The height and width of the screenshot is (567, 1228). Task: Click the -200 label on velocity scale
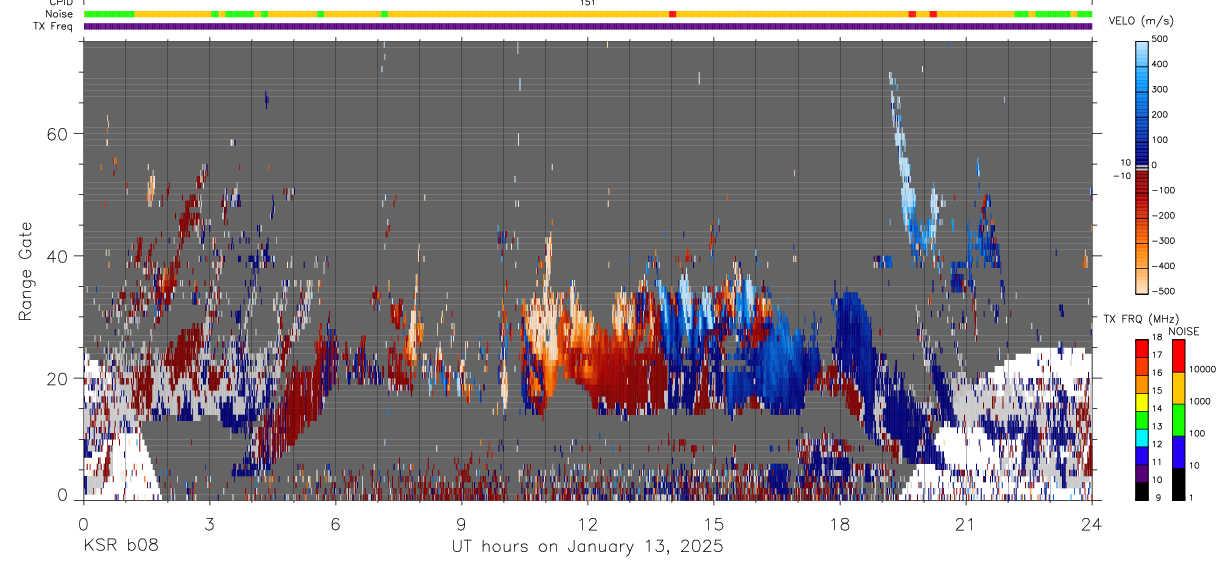point(1165,216)
